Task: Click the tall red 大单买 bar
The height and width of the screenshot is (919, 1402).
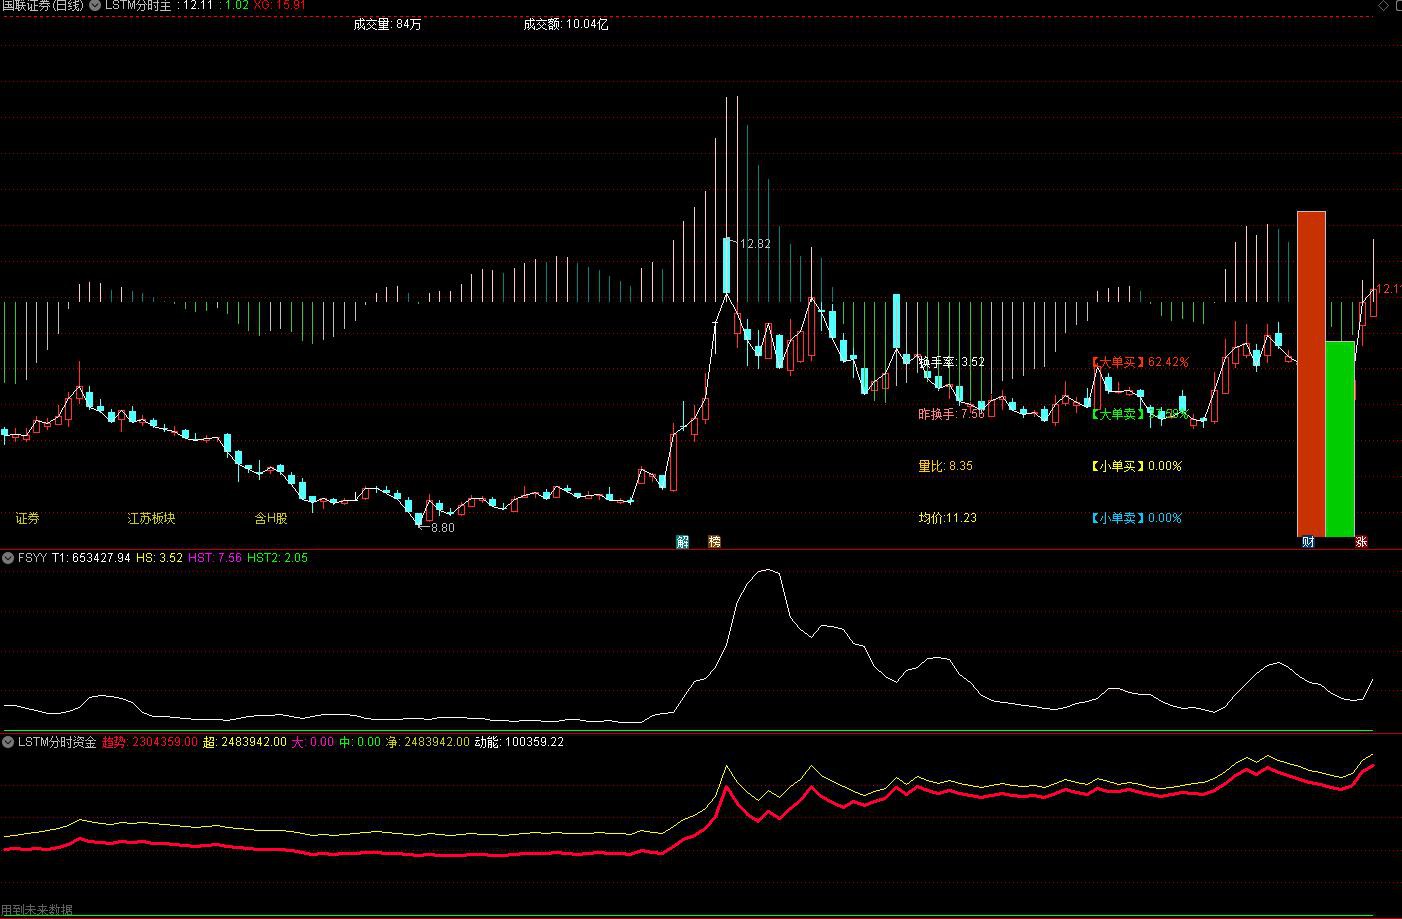Action: [x=1311, y=374]
